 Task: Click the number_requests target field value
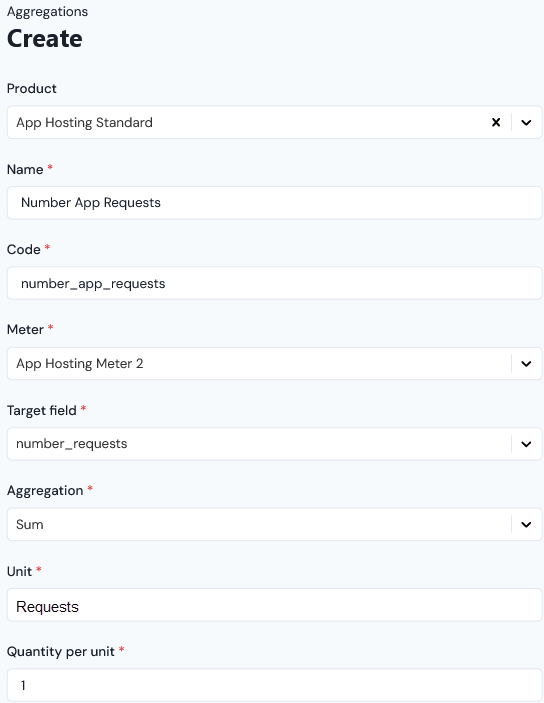[x=72, y=444]
